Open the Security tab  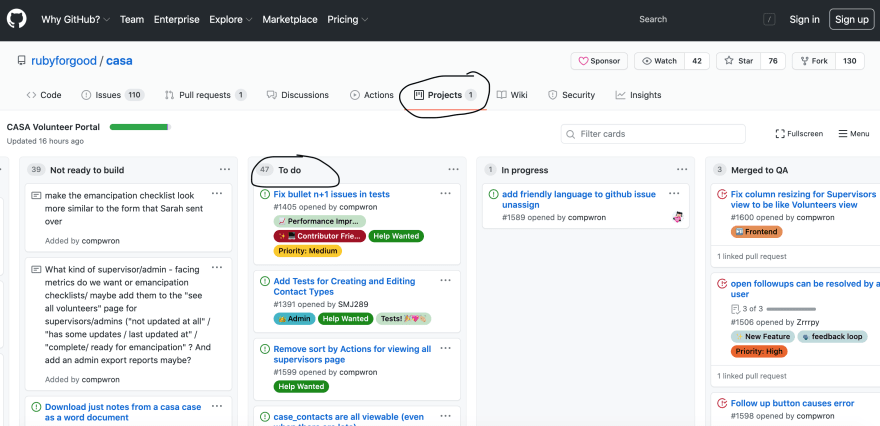pyautogui.click(x=571, y=95)
